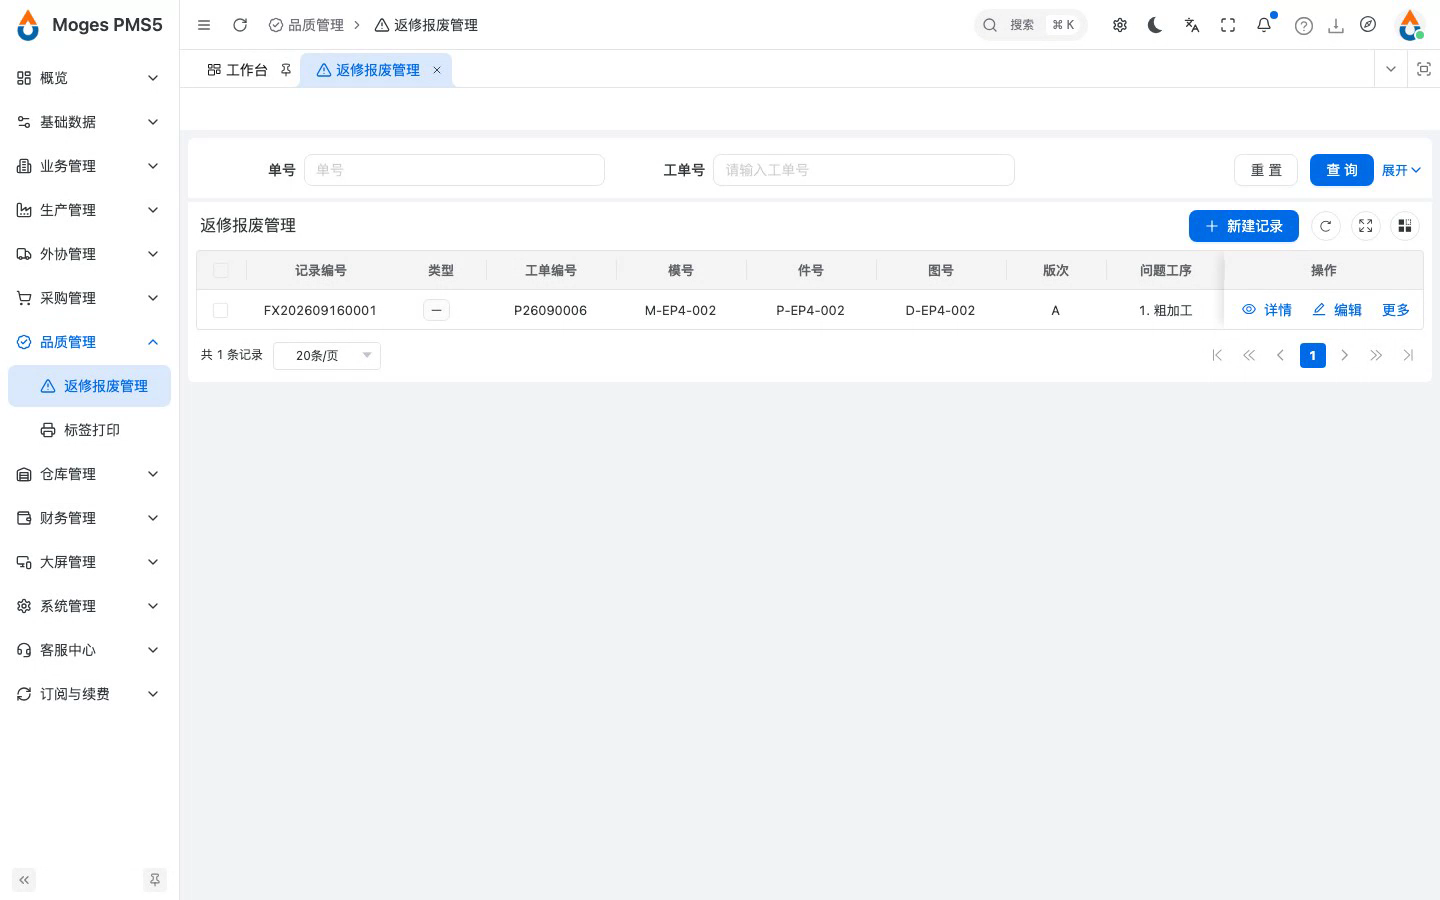1440x900 pixels.
Task: Maximize content area icon at tab bar right
Action: 1424,69
